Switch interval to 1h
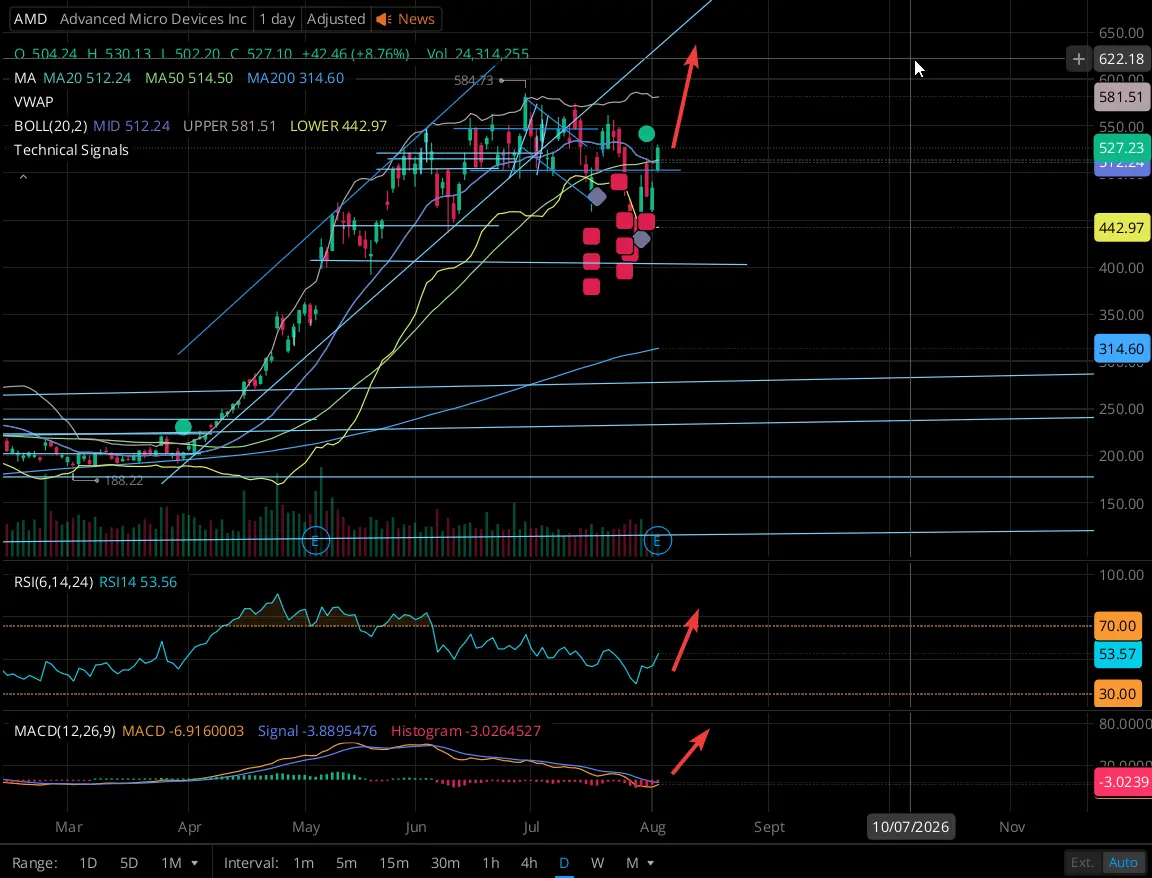The width and height of the screenshot is (1152, 878). [x=491, y=863]
